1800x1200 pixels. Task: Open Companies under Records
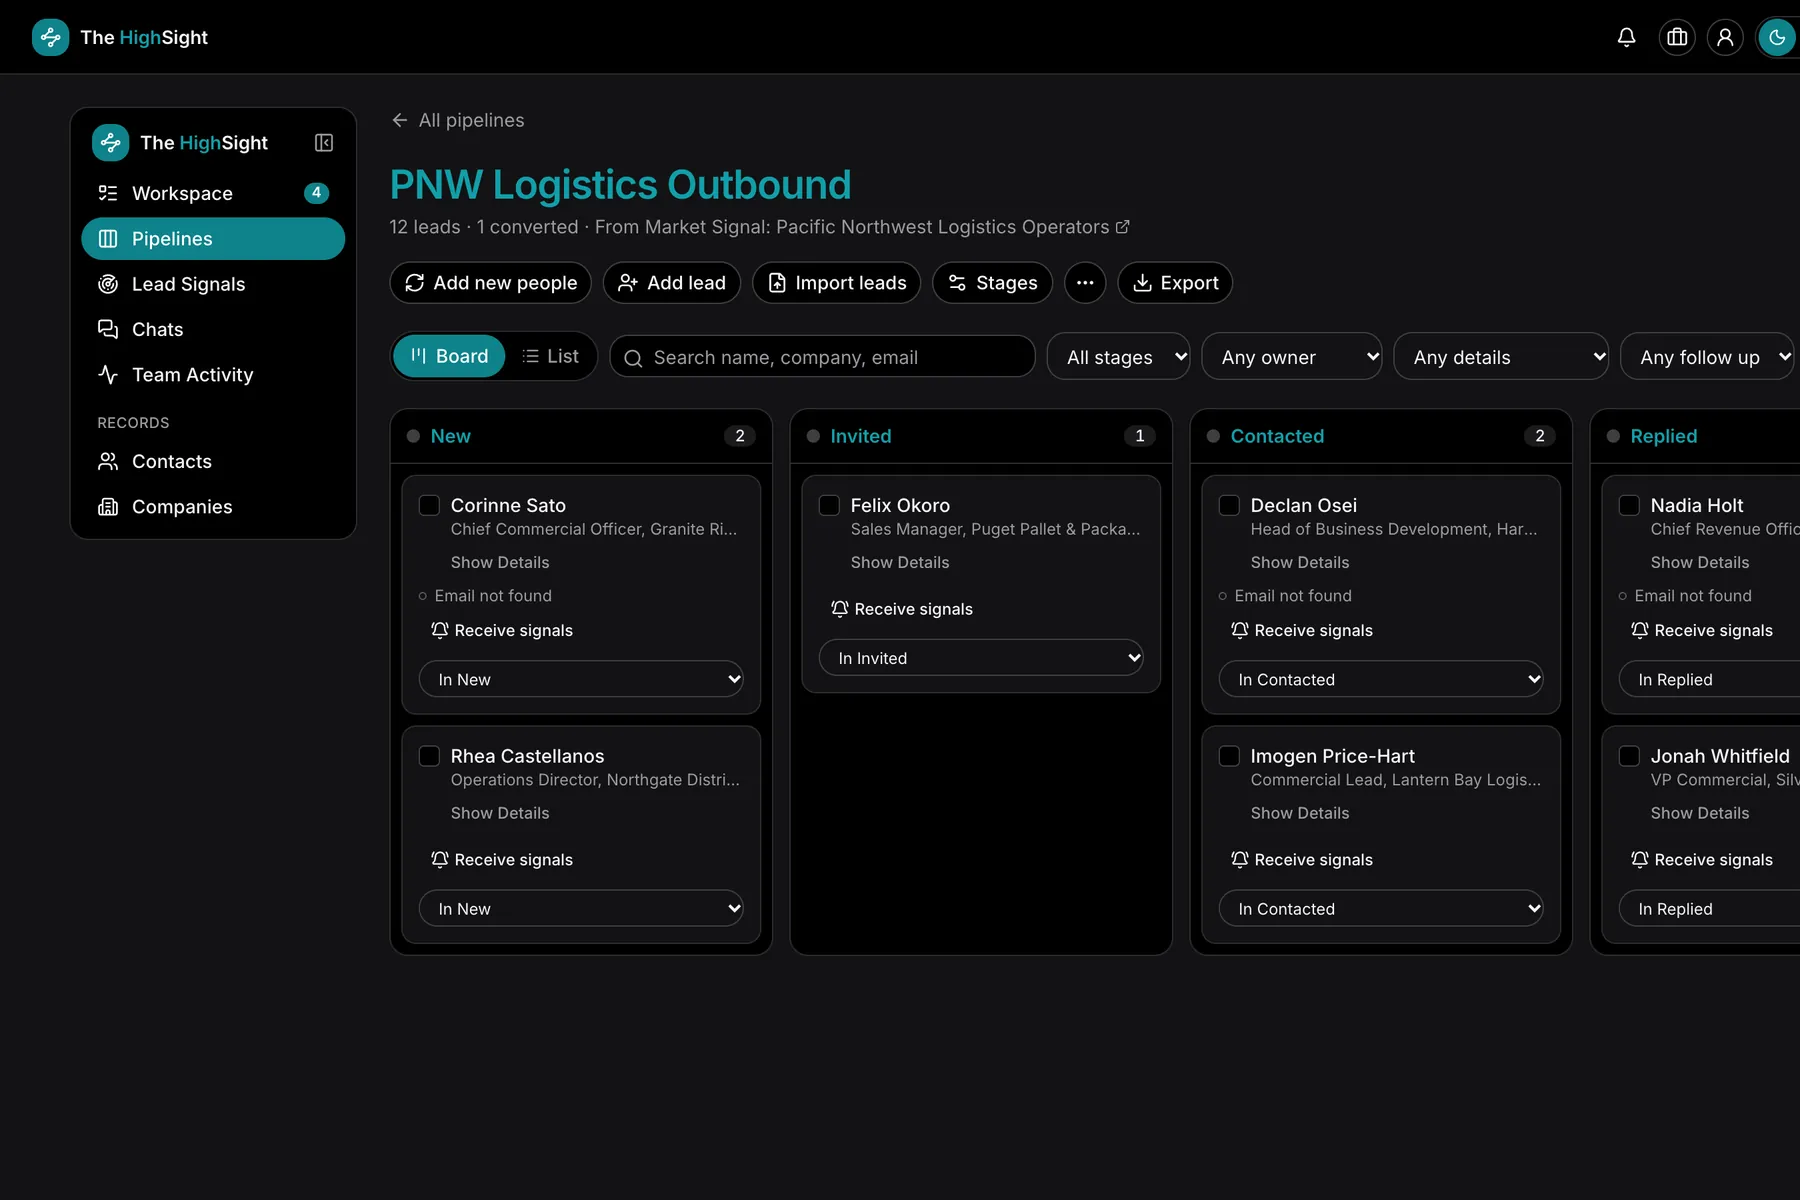(213, 507)
